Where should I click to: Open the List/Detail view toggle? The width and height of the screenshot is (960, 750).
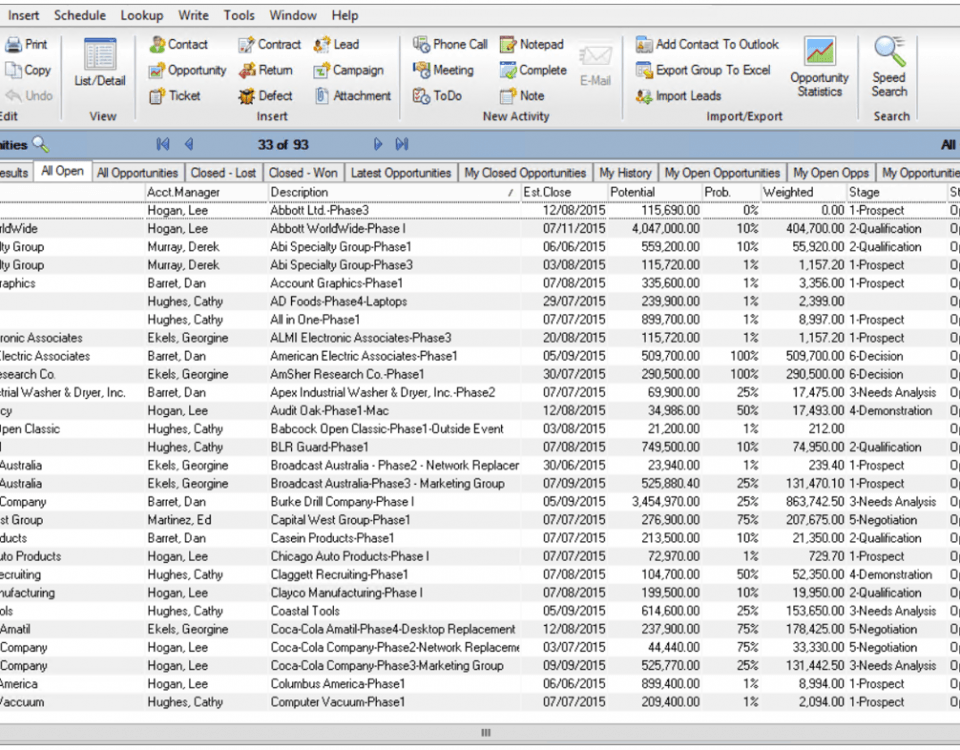[x=100, y=62]
